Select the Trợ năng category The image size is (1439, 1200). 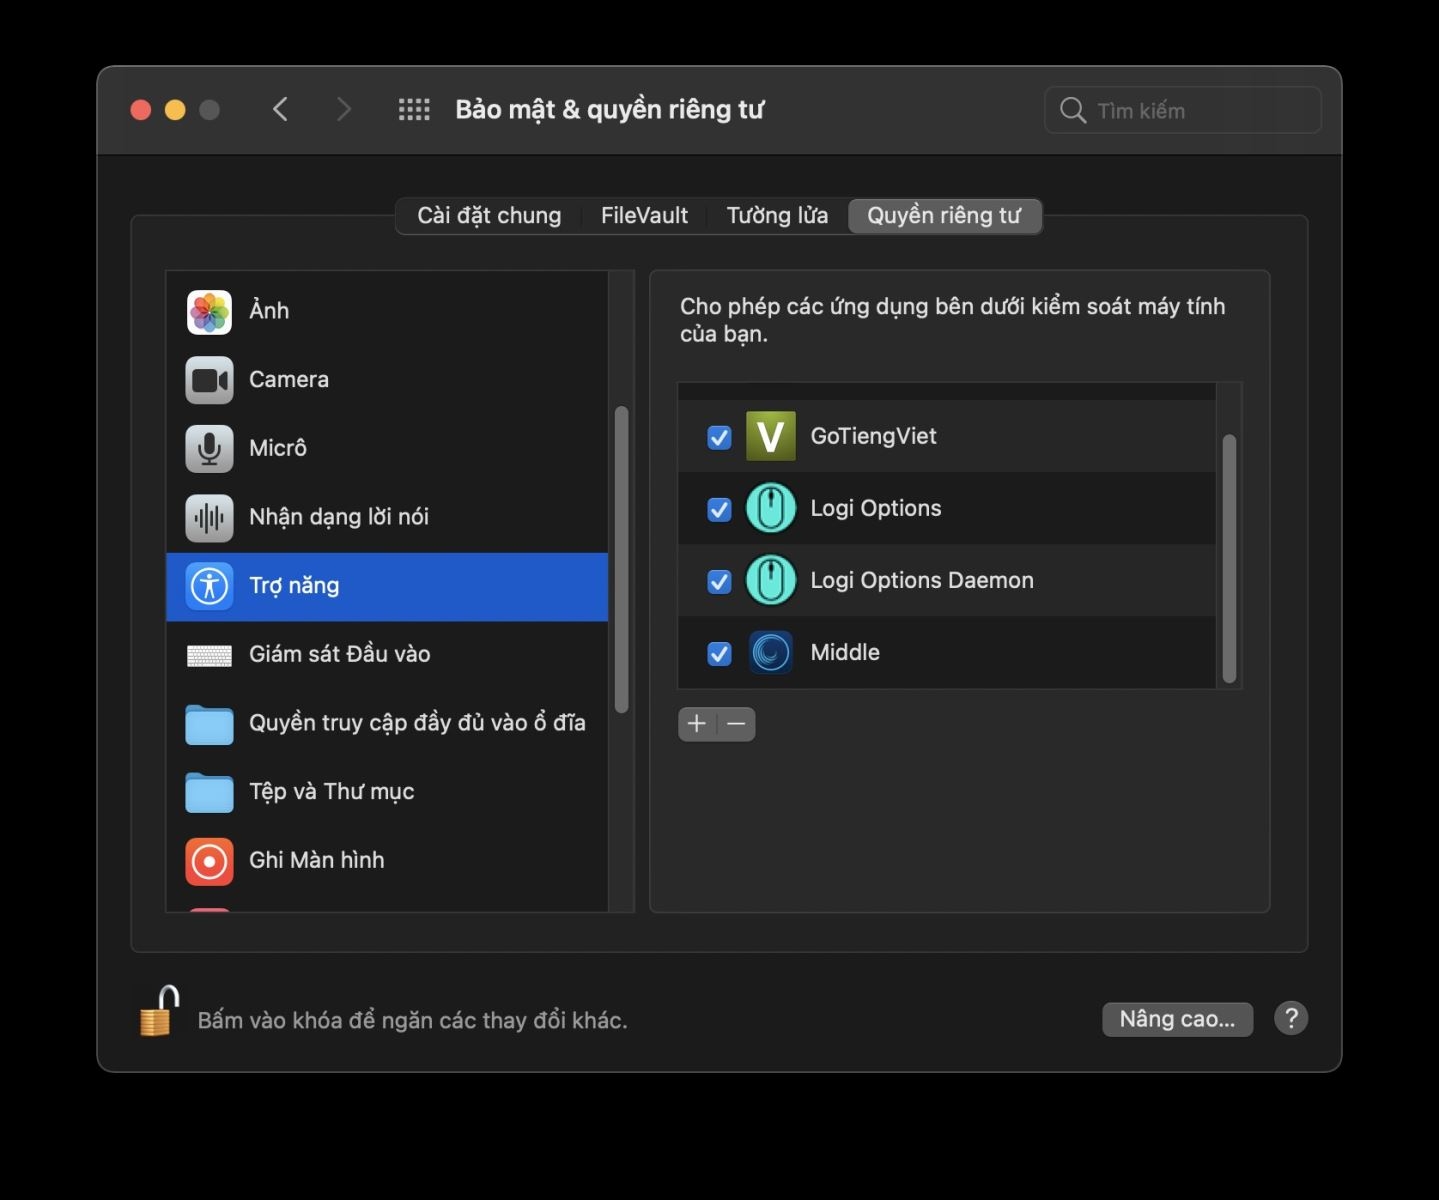coord(387,587)
